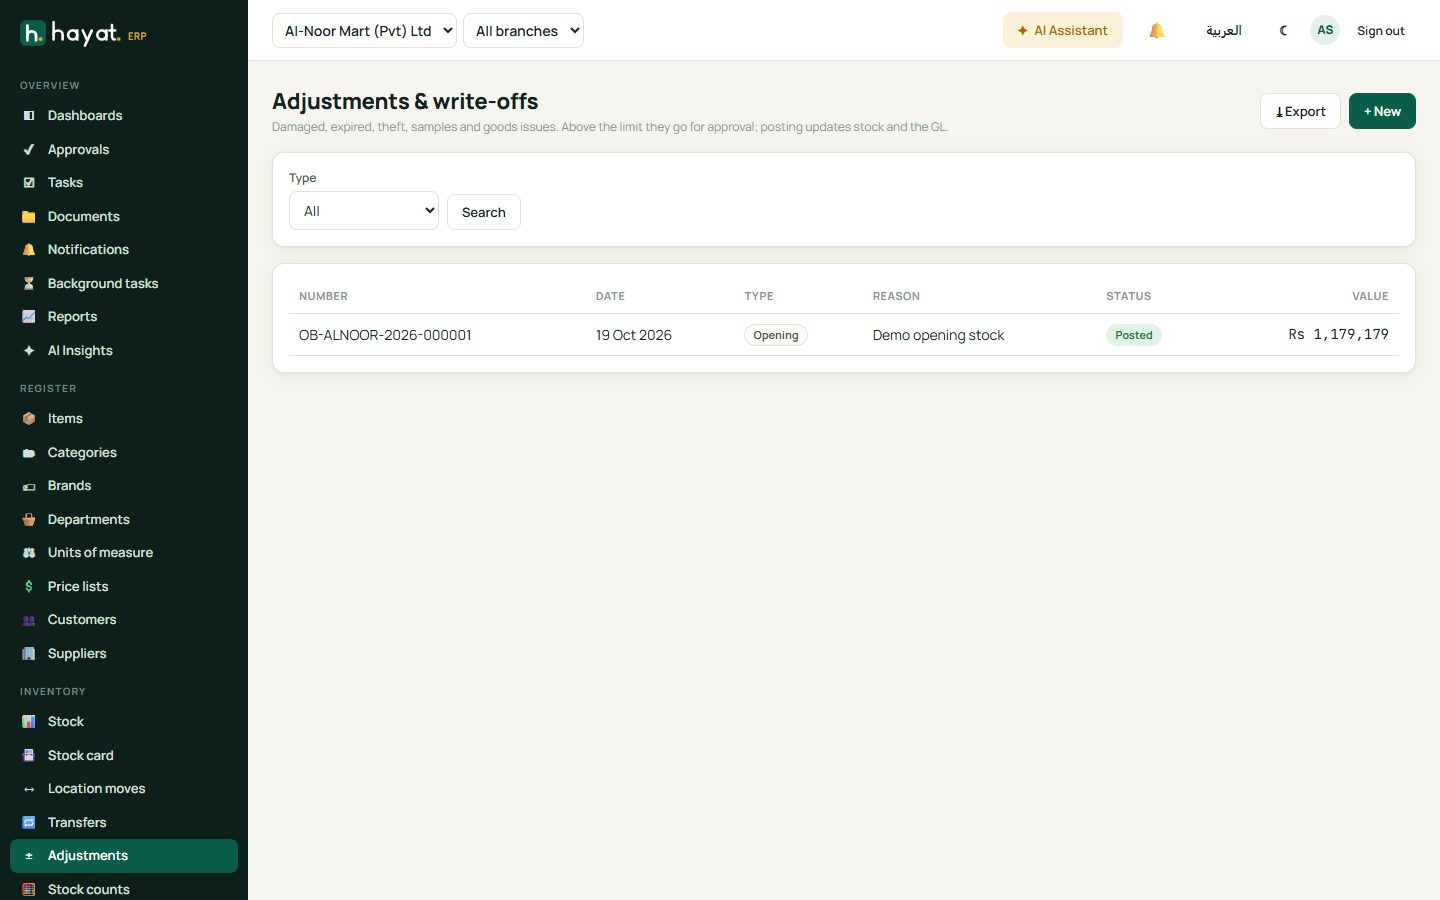Open Brands in the sidebar
The height and width of the screenshot is (900, 1440).
[x=124, y=486]
